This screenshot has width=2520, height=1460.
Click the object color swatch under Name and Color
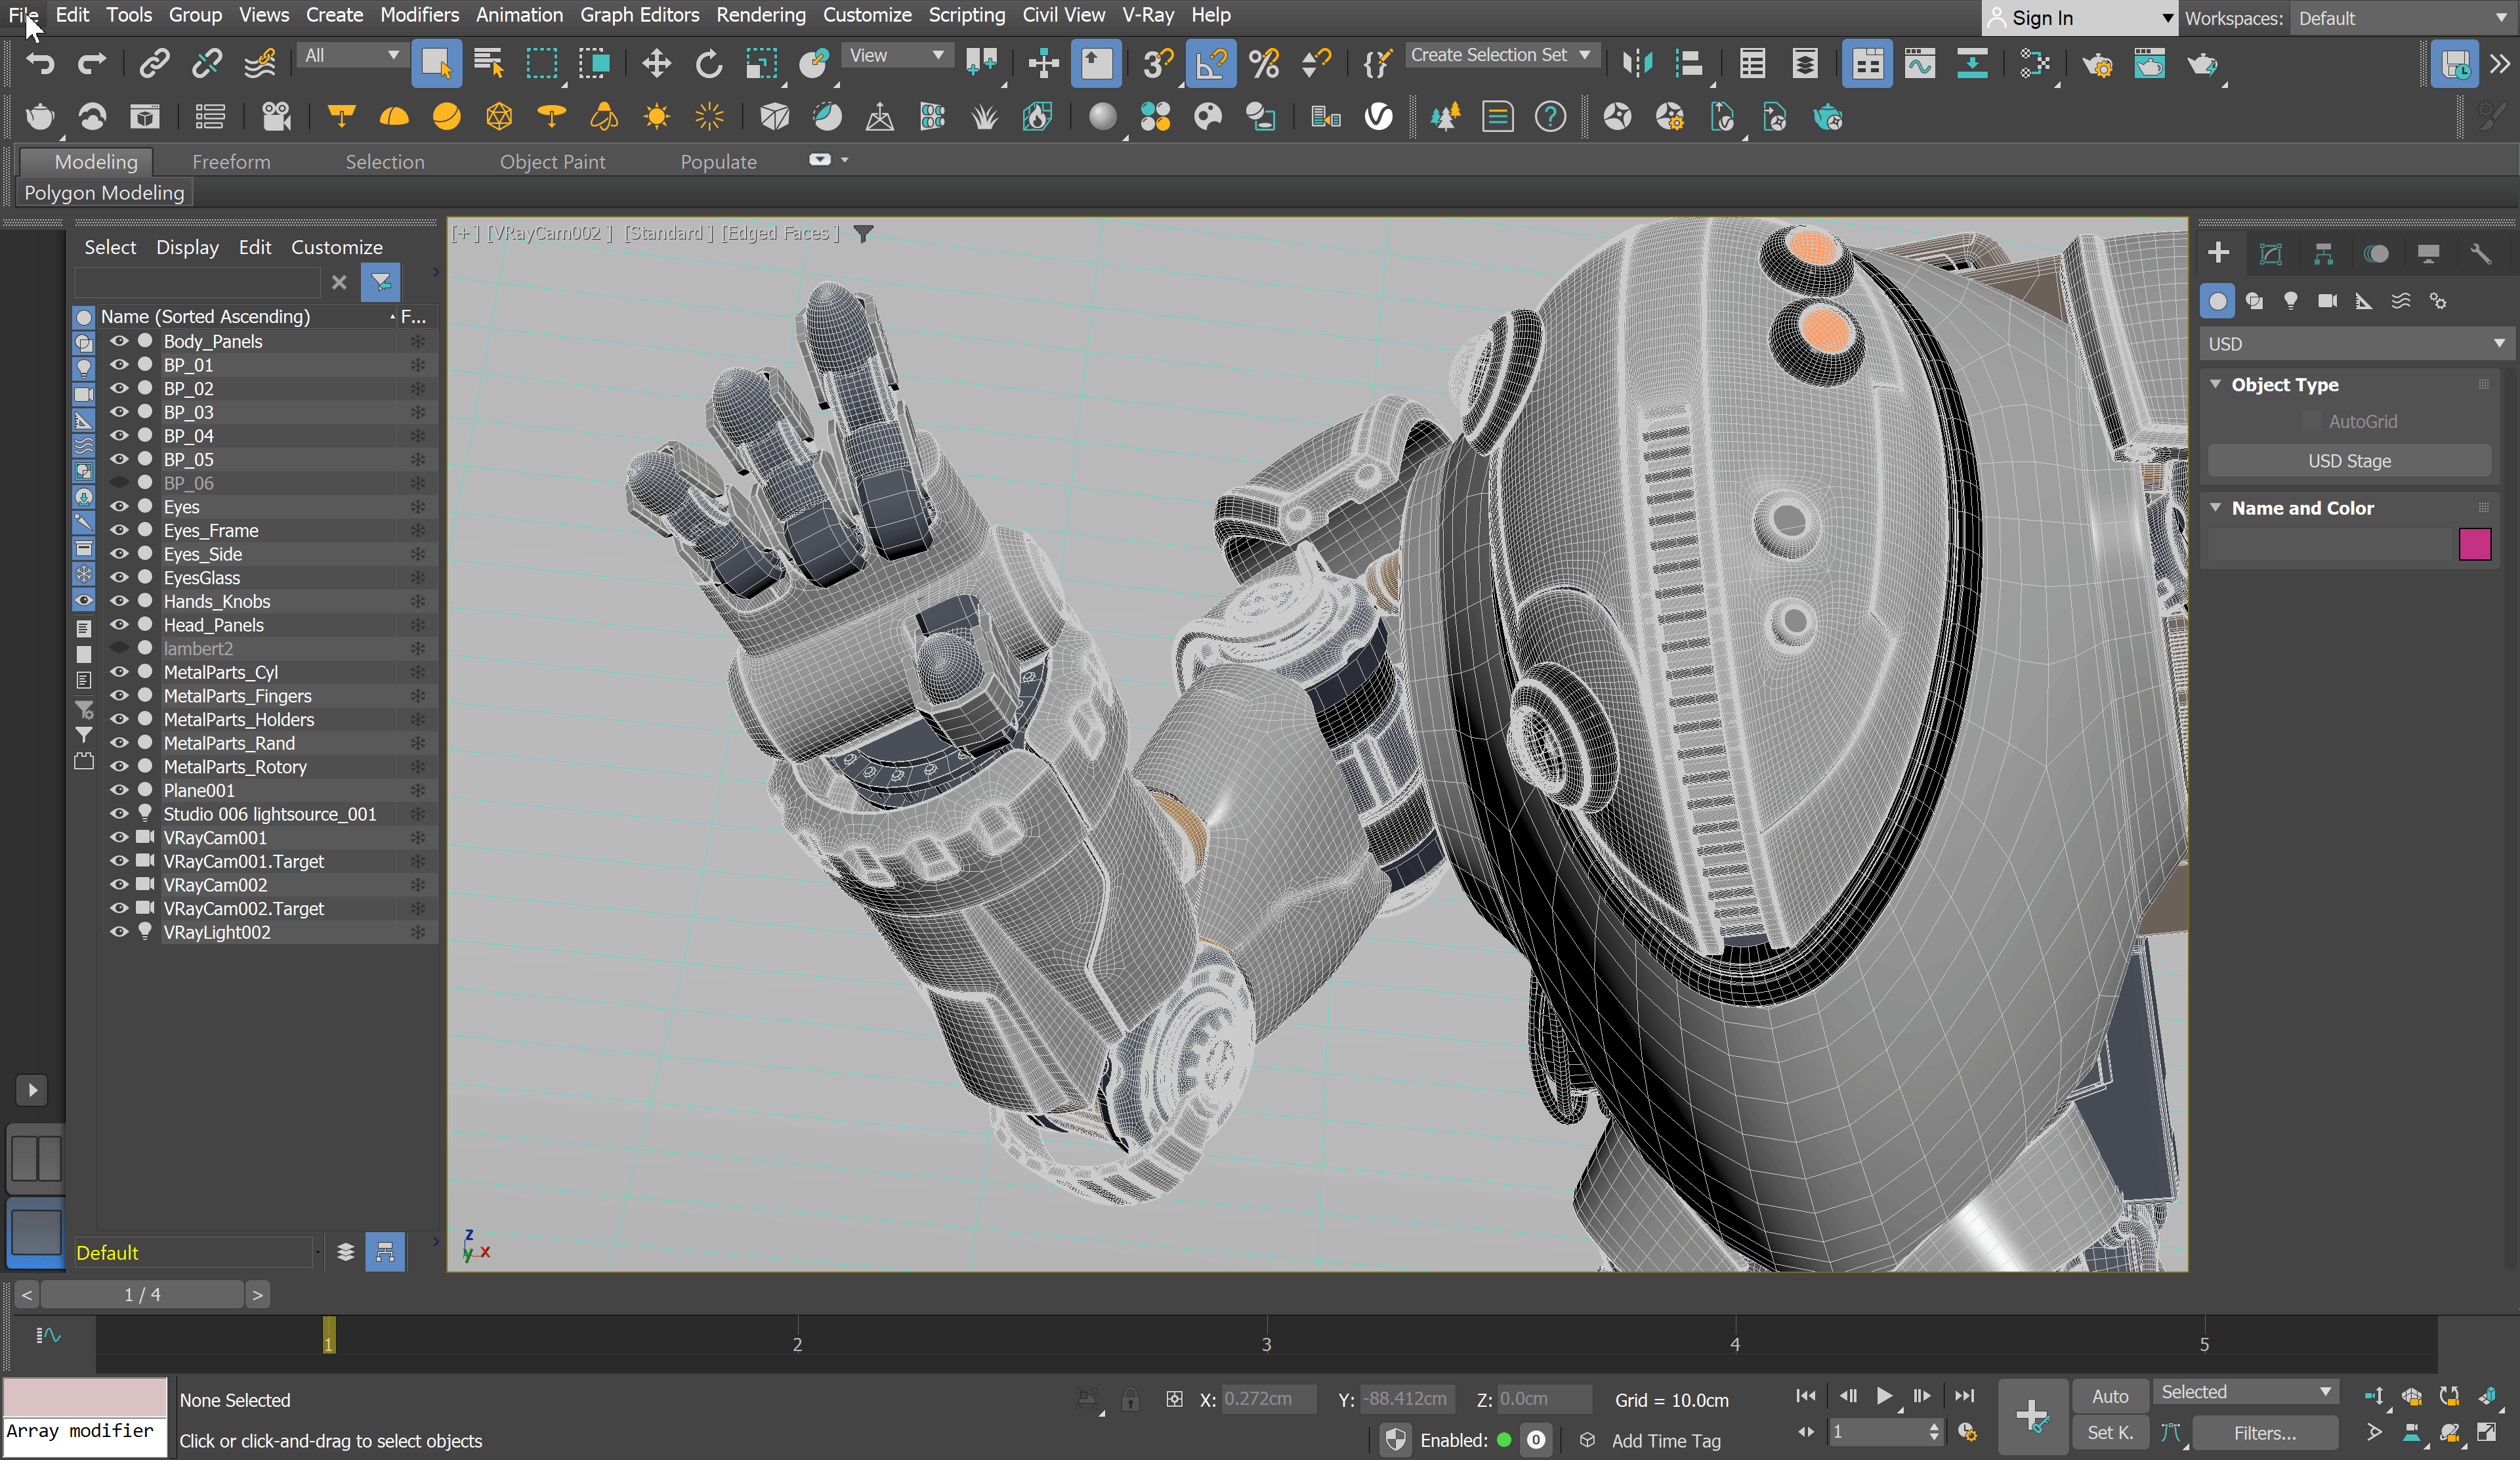coord(2475,544)
